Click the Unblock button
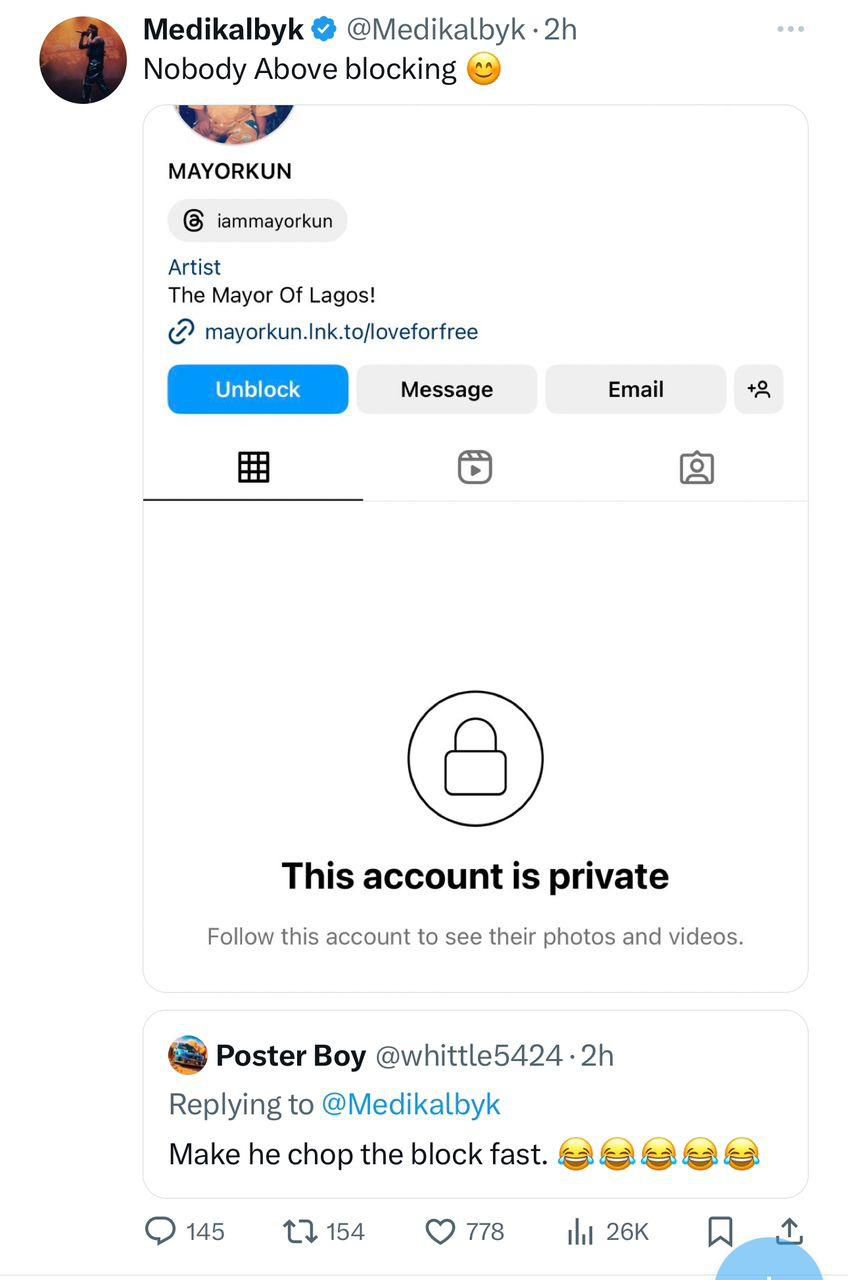 (258, 389)
